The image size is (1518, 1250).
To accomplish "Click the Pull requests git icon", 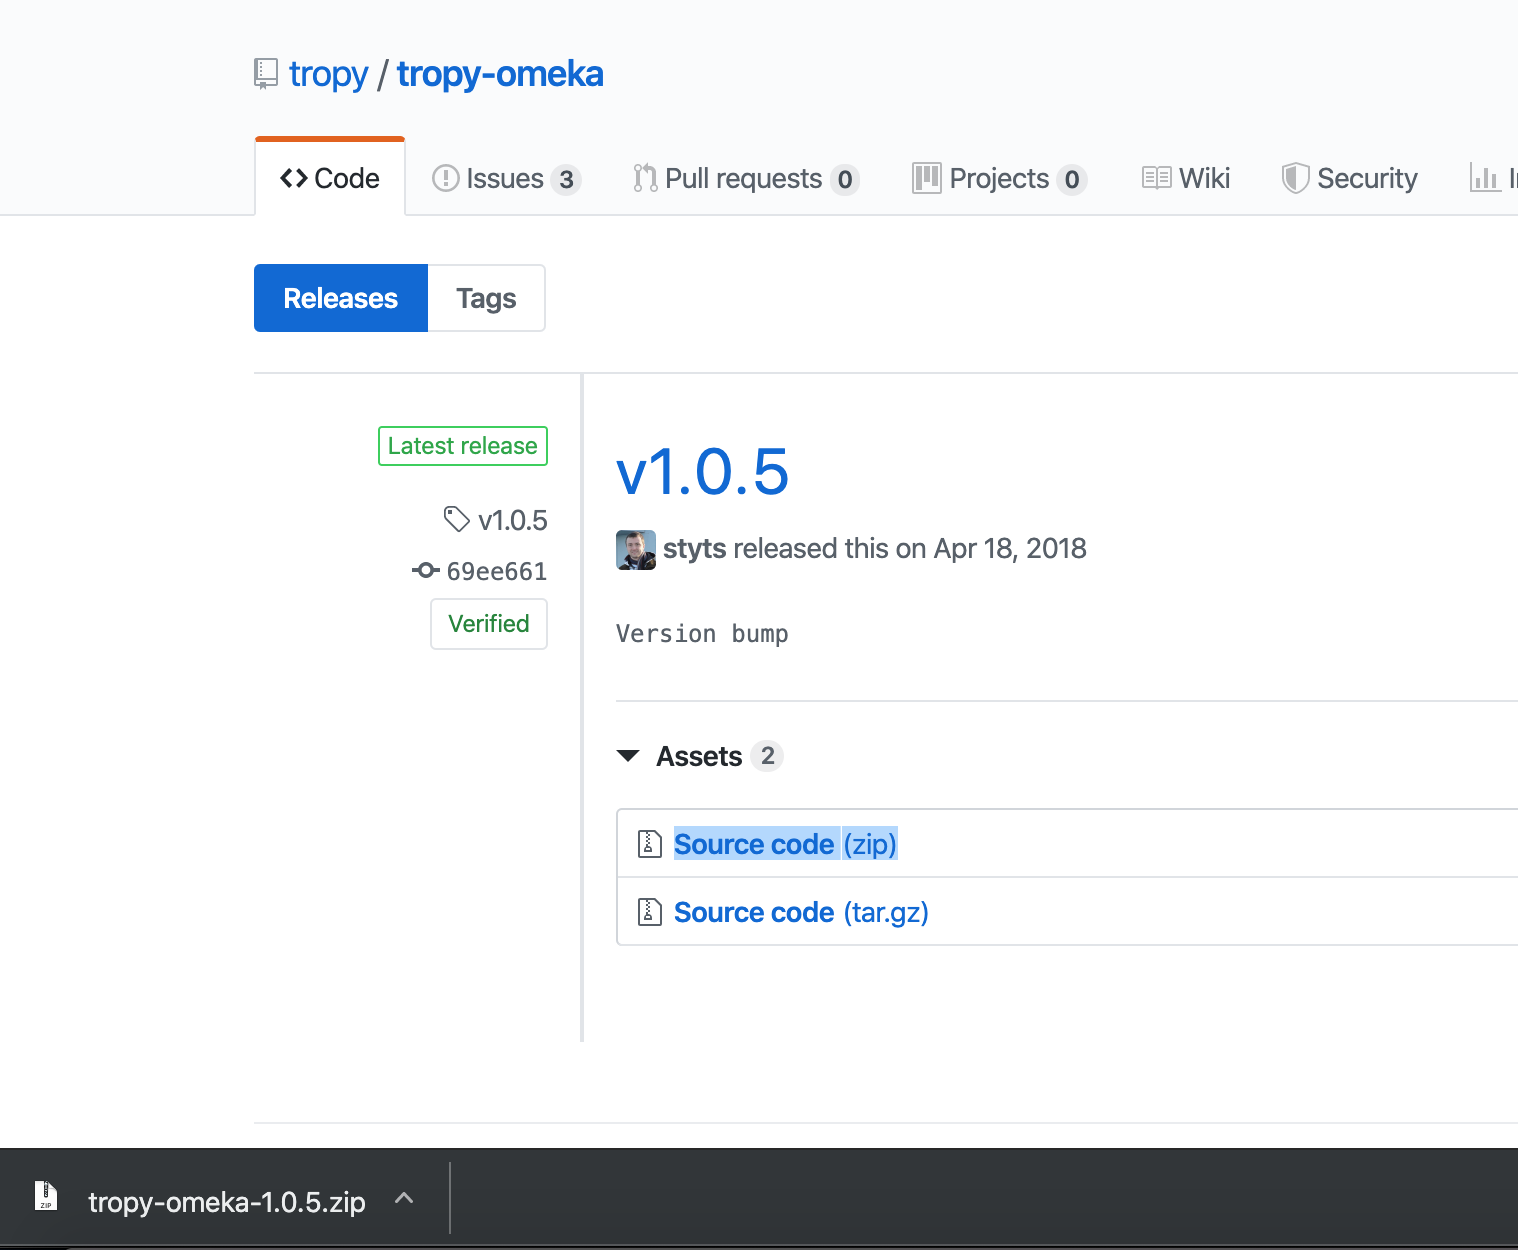I will pos(645,178).
